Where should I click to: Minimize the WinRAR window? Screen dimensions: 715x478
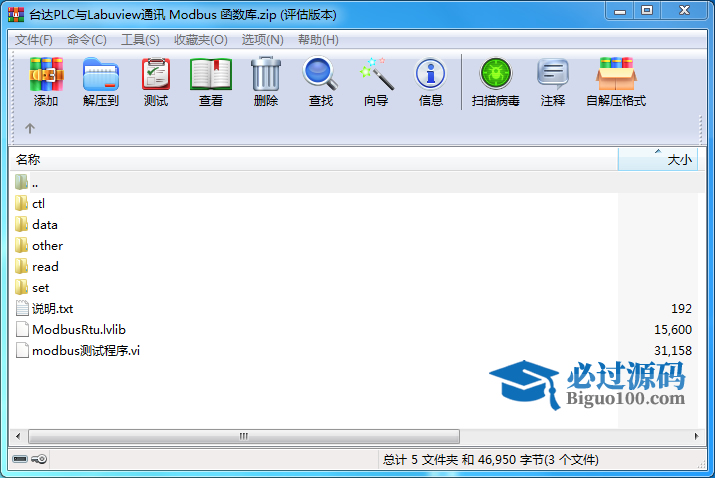[620, 10]
